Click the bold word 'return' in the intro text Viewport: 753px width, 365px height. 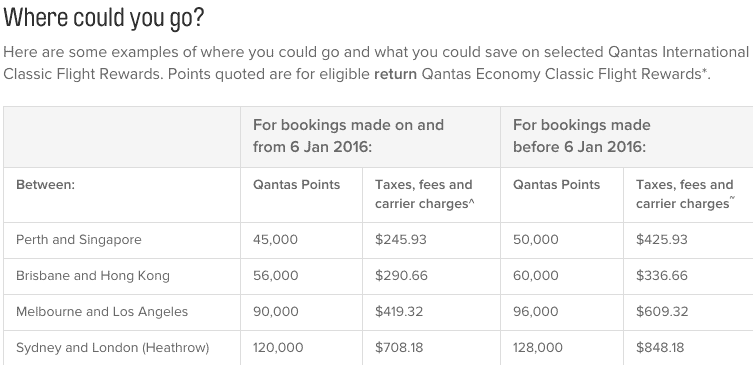396,74
